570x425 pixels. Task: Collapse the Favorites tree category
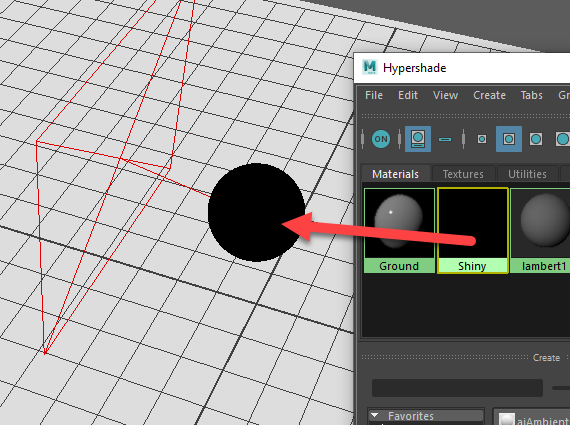[375, 415]
